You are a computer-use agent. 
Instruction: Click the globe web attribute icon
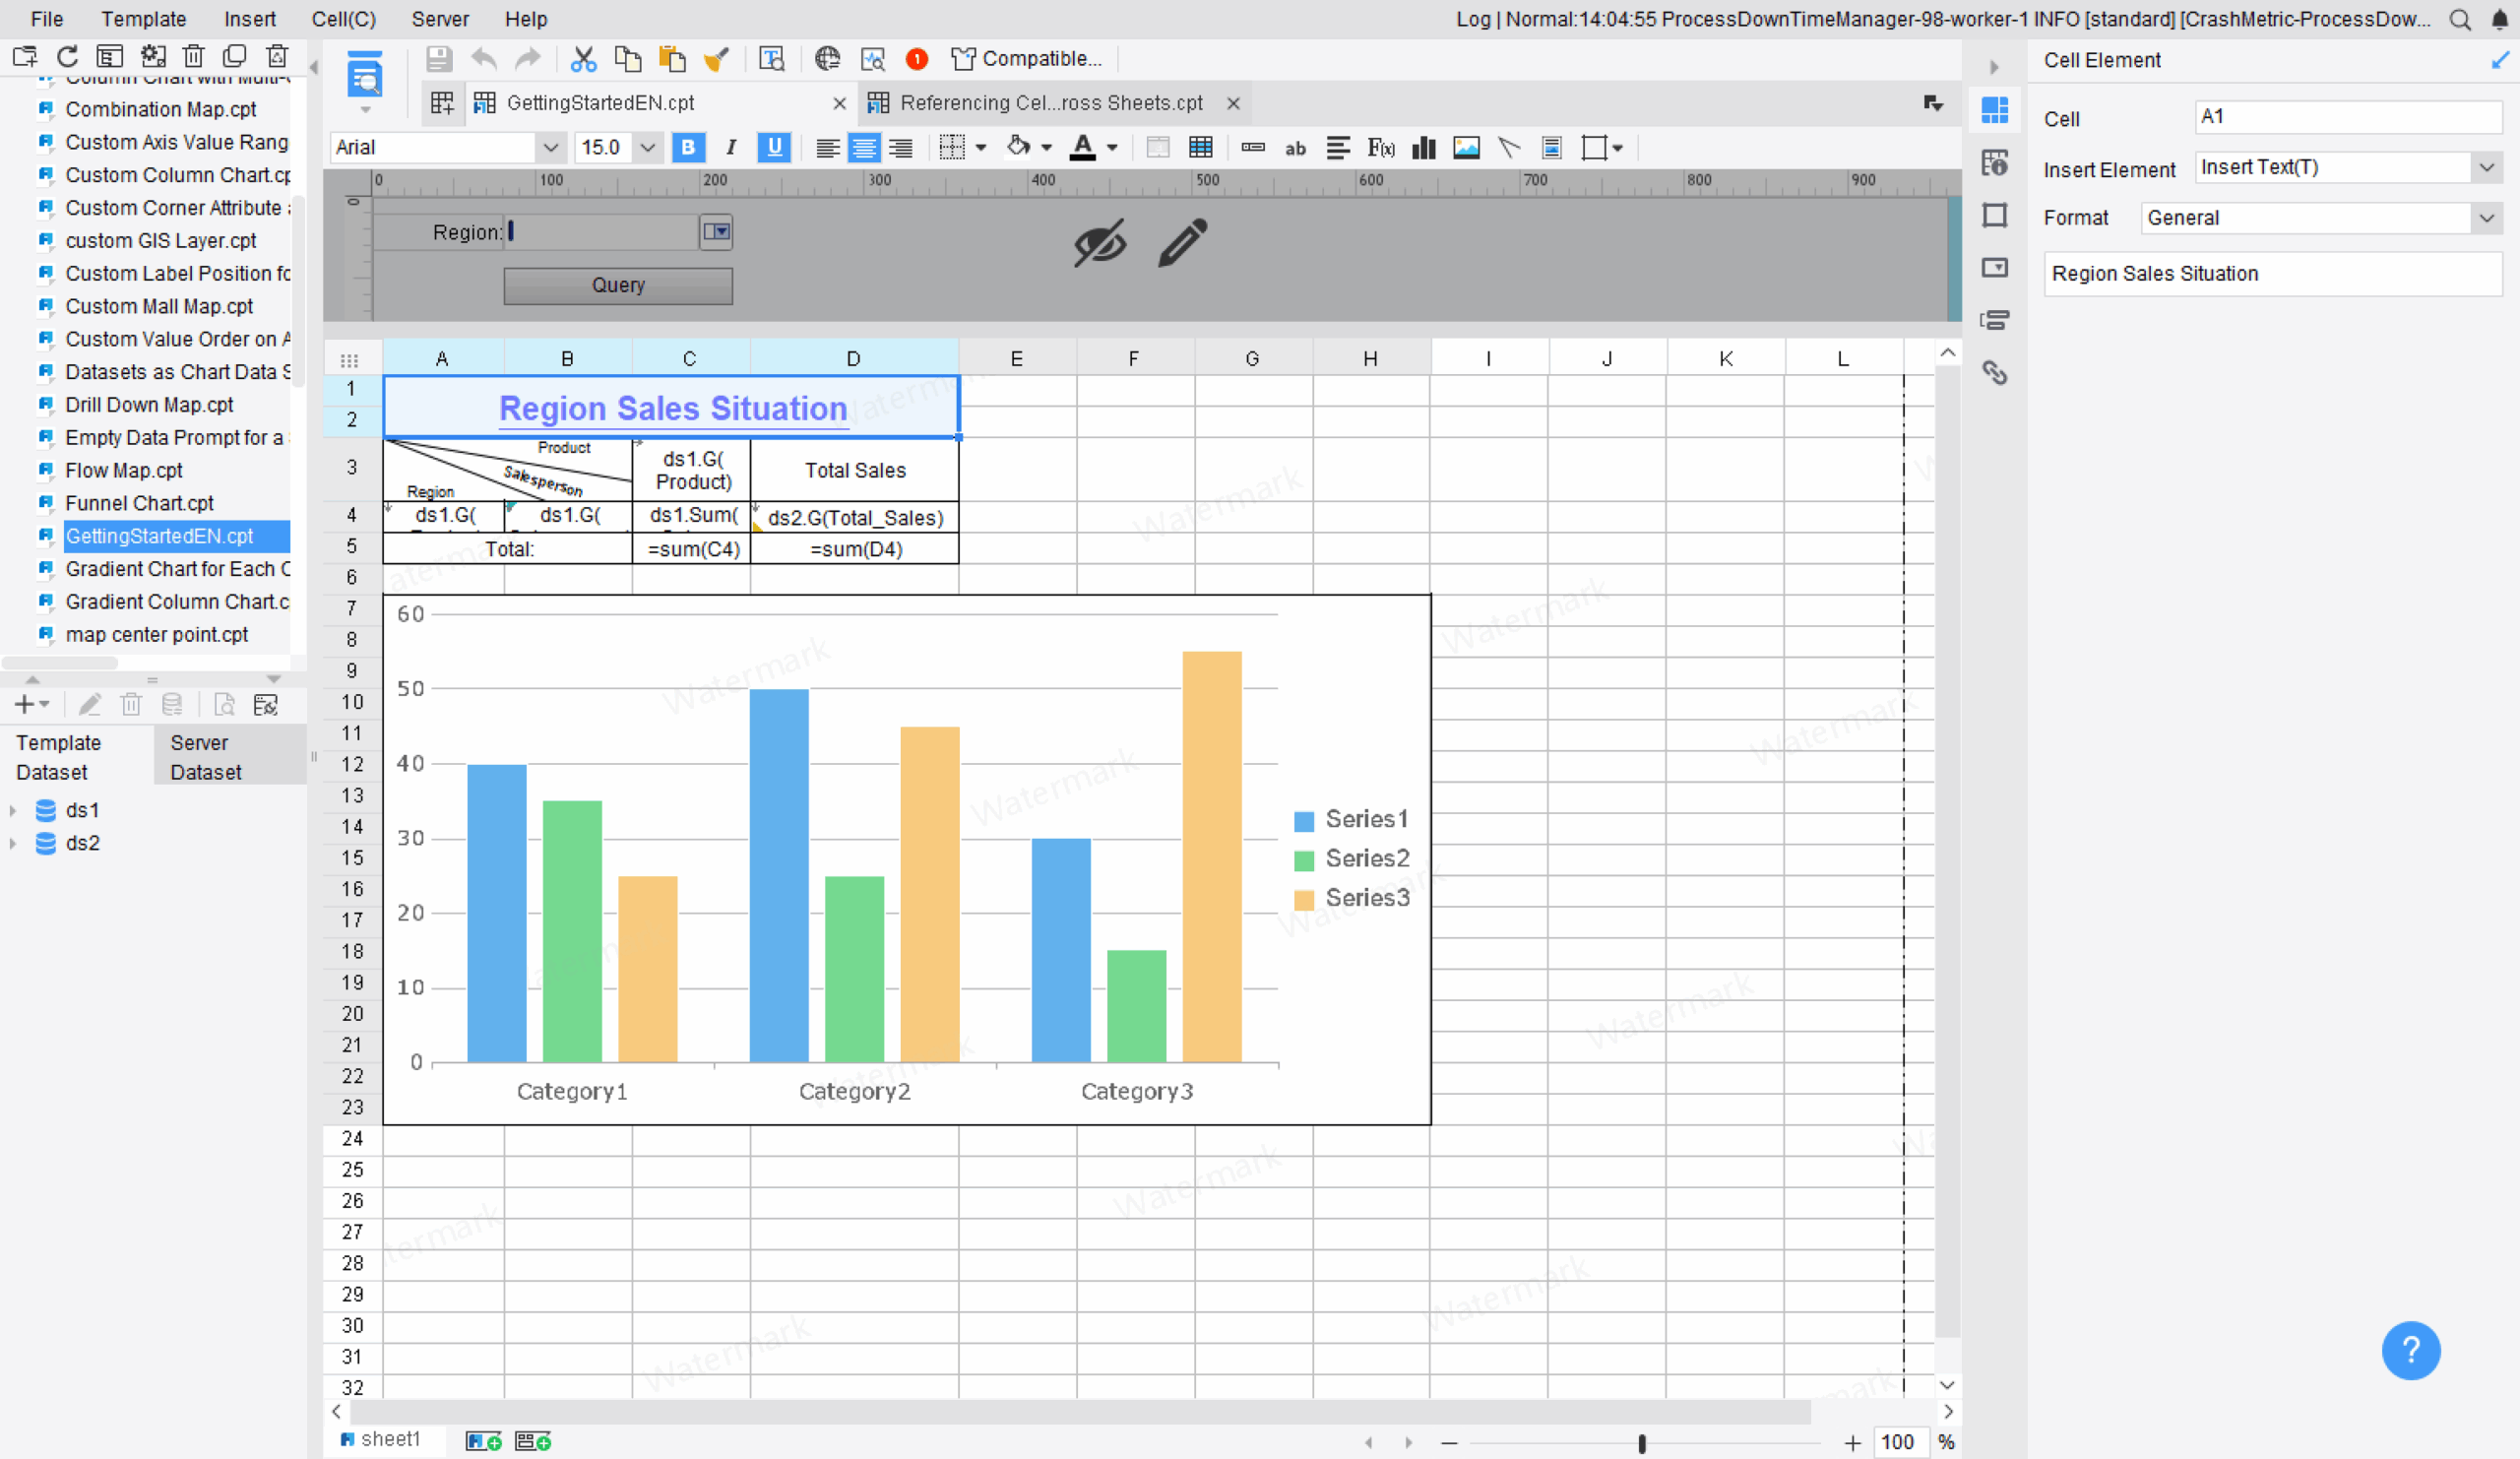click(x=827, y=59)
